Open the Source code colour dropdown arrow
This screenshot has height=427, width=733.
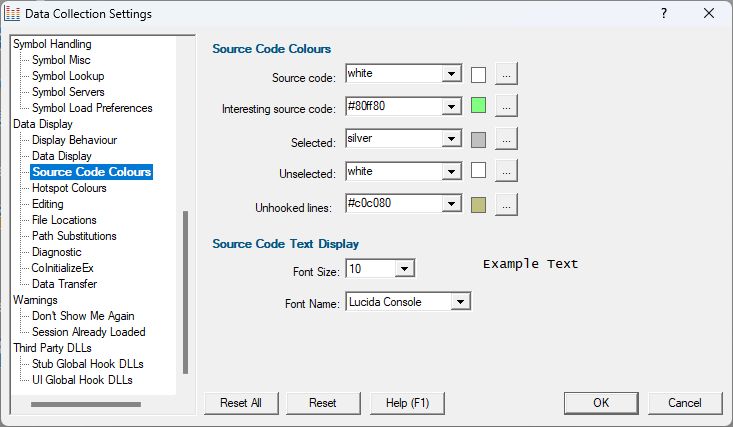[451, 74]
